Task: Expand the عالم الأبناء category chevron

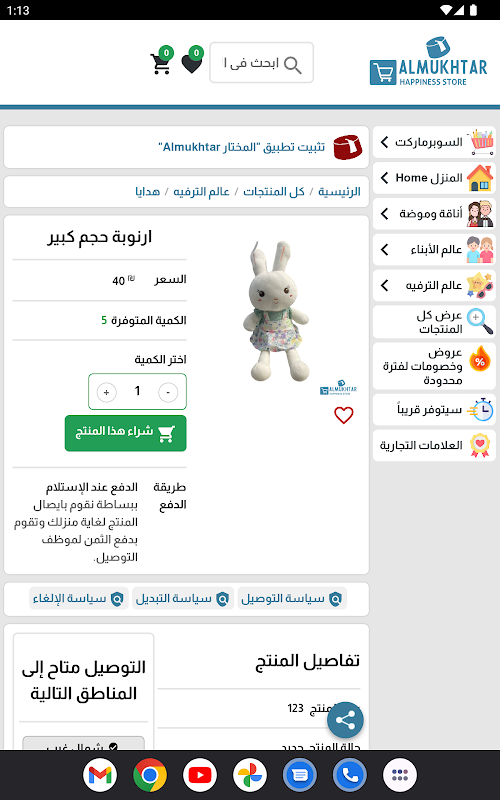Action: coord(385,249)
